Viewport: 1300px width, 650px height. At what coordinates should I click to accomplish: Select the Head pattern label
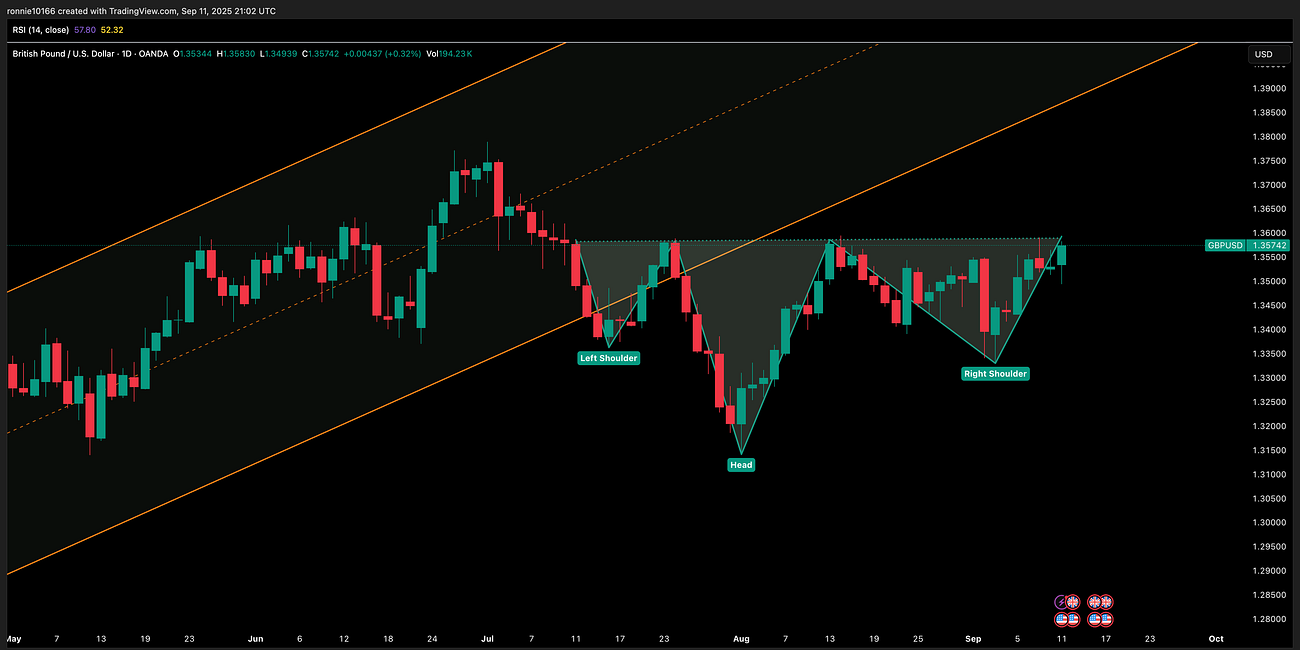[x=741, y=464]
